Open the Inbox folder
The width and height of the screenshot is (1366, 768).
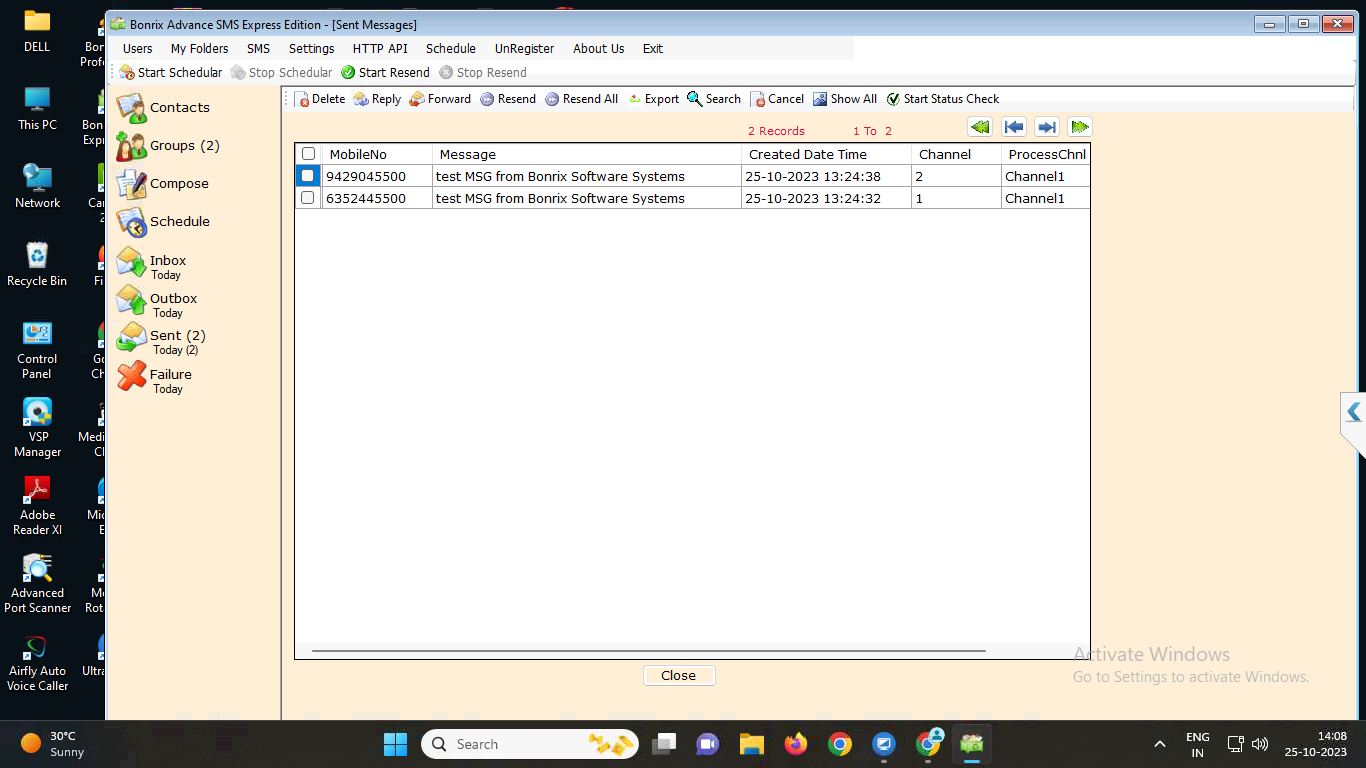[152, 265]
